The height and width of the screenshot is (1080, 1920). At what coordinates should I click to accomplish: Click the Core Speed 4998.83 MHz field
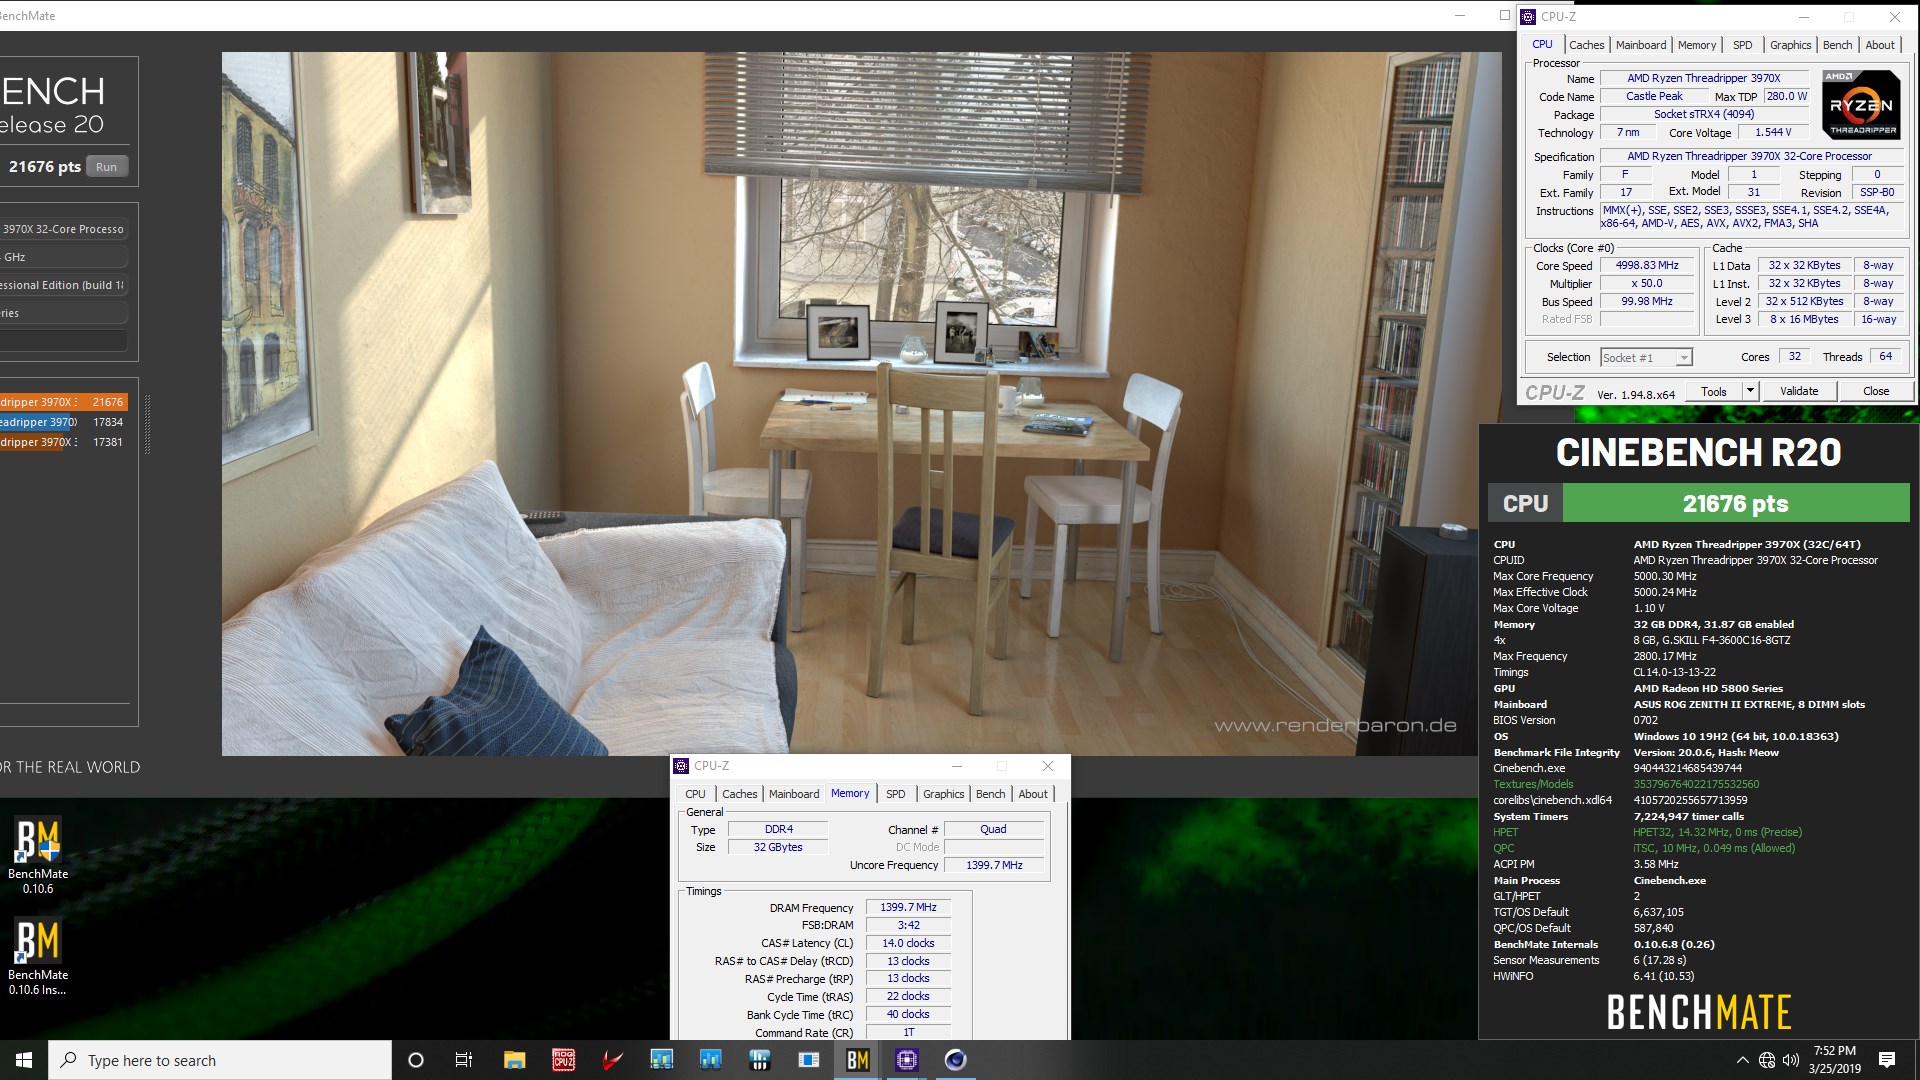coord(1647,266)
